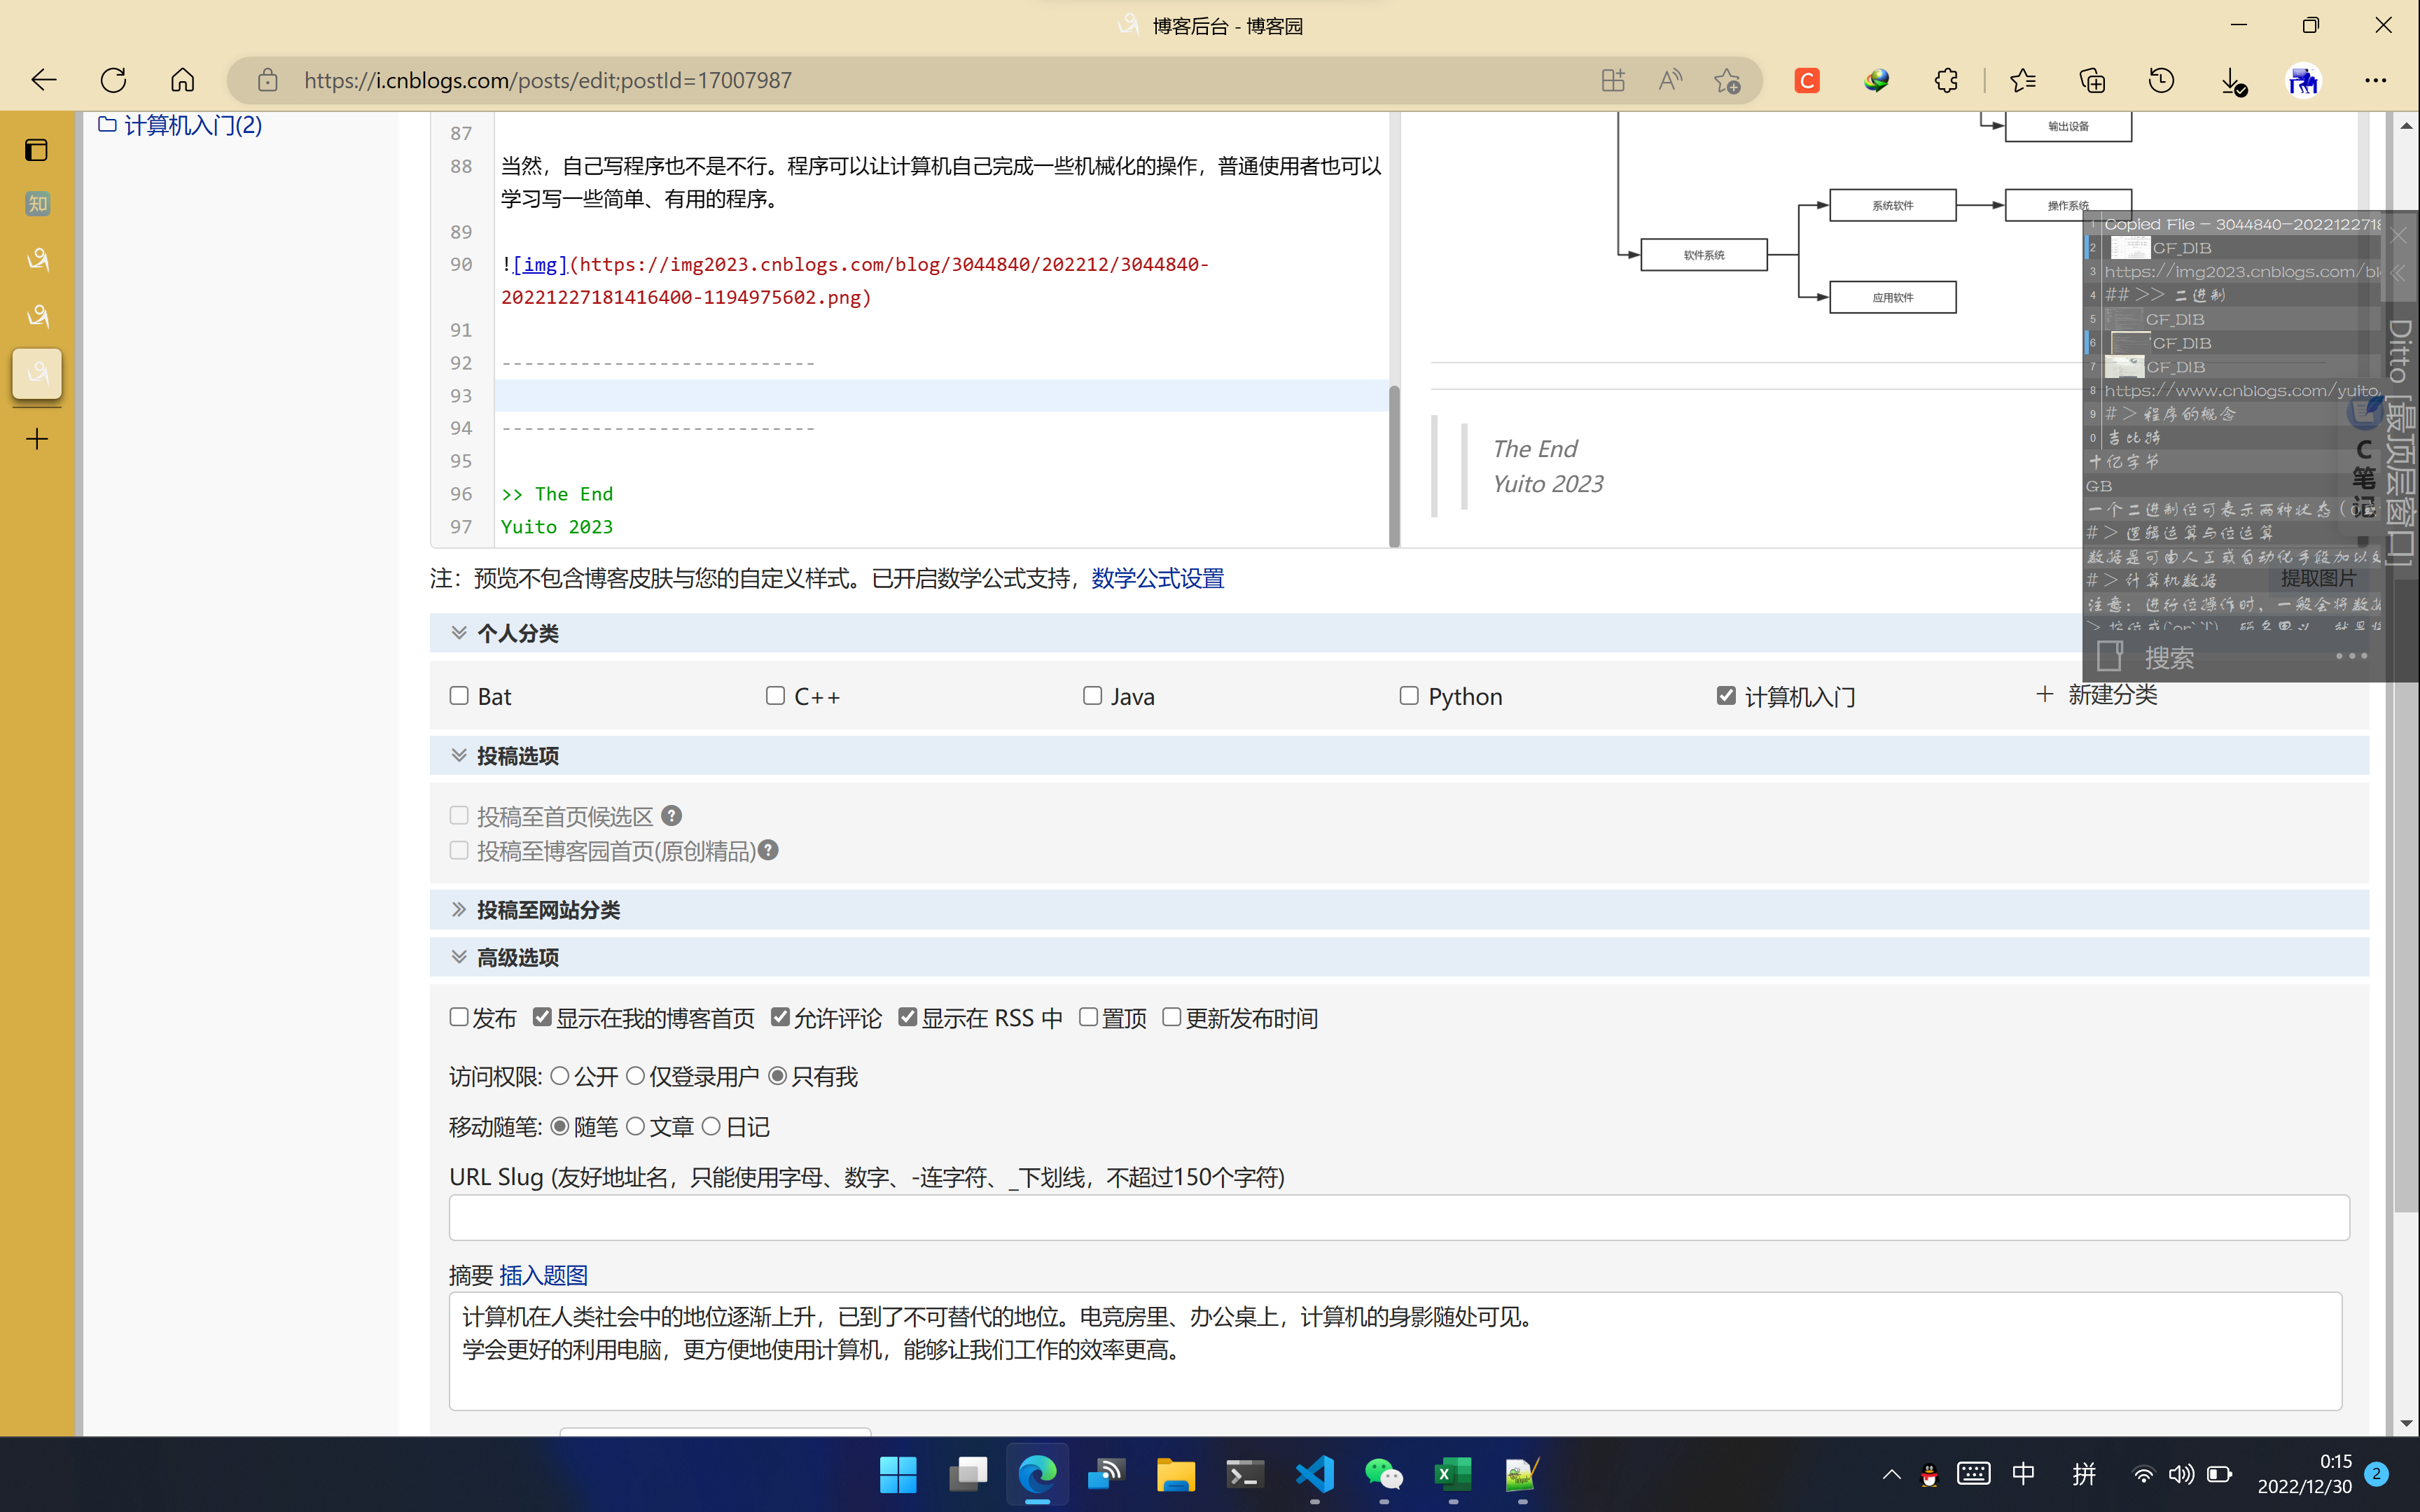Open a new tab with the plus icon
2420x1512 pixels.
(37, 438)
